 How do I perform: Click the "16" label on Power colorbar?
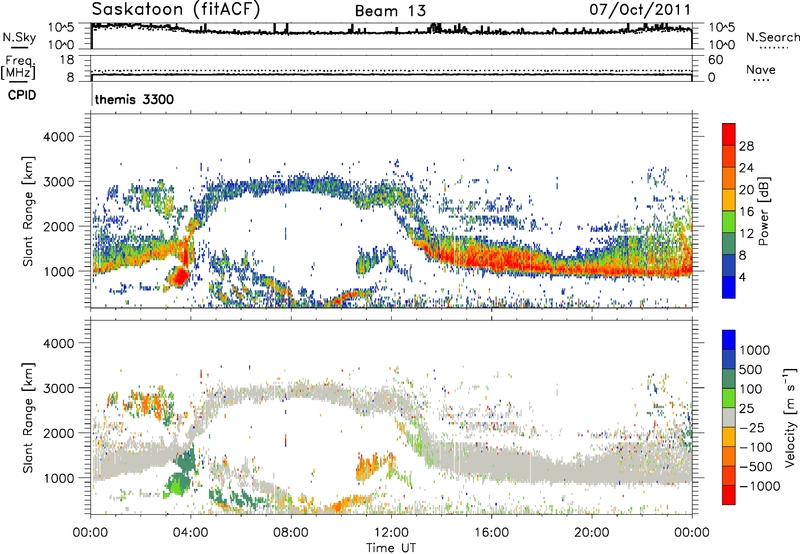[746, 212]
